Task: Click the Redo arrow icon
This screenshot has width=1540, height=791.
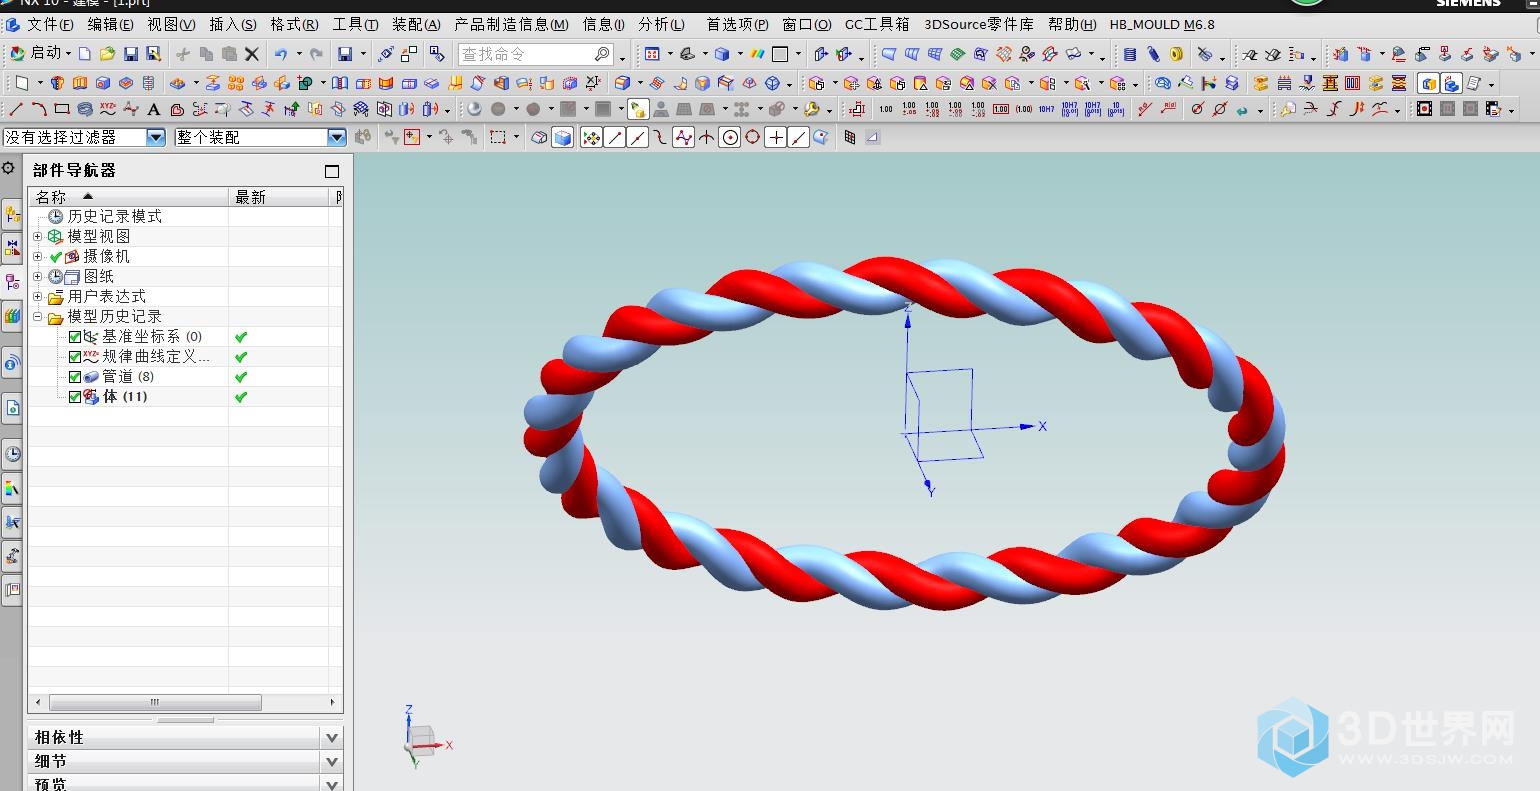Action: [x=316, y=54]
